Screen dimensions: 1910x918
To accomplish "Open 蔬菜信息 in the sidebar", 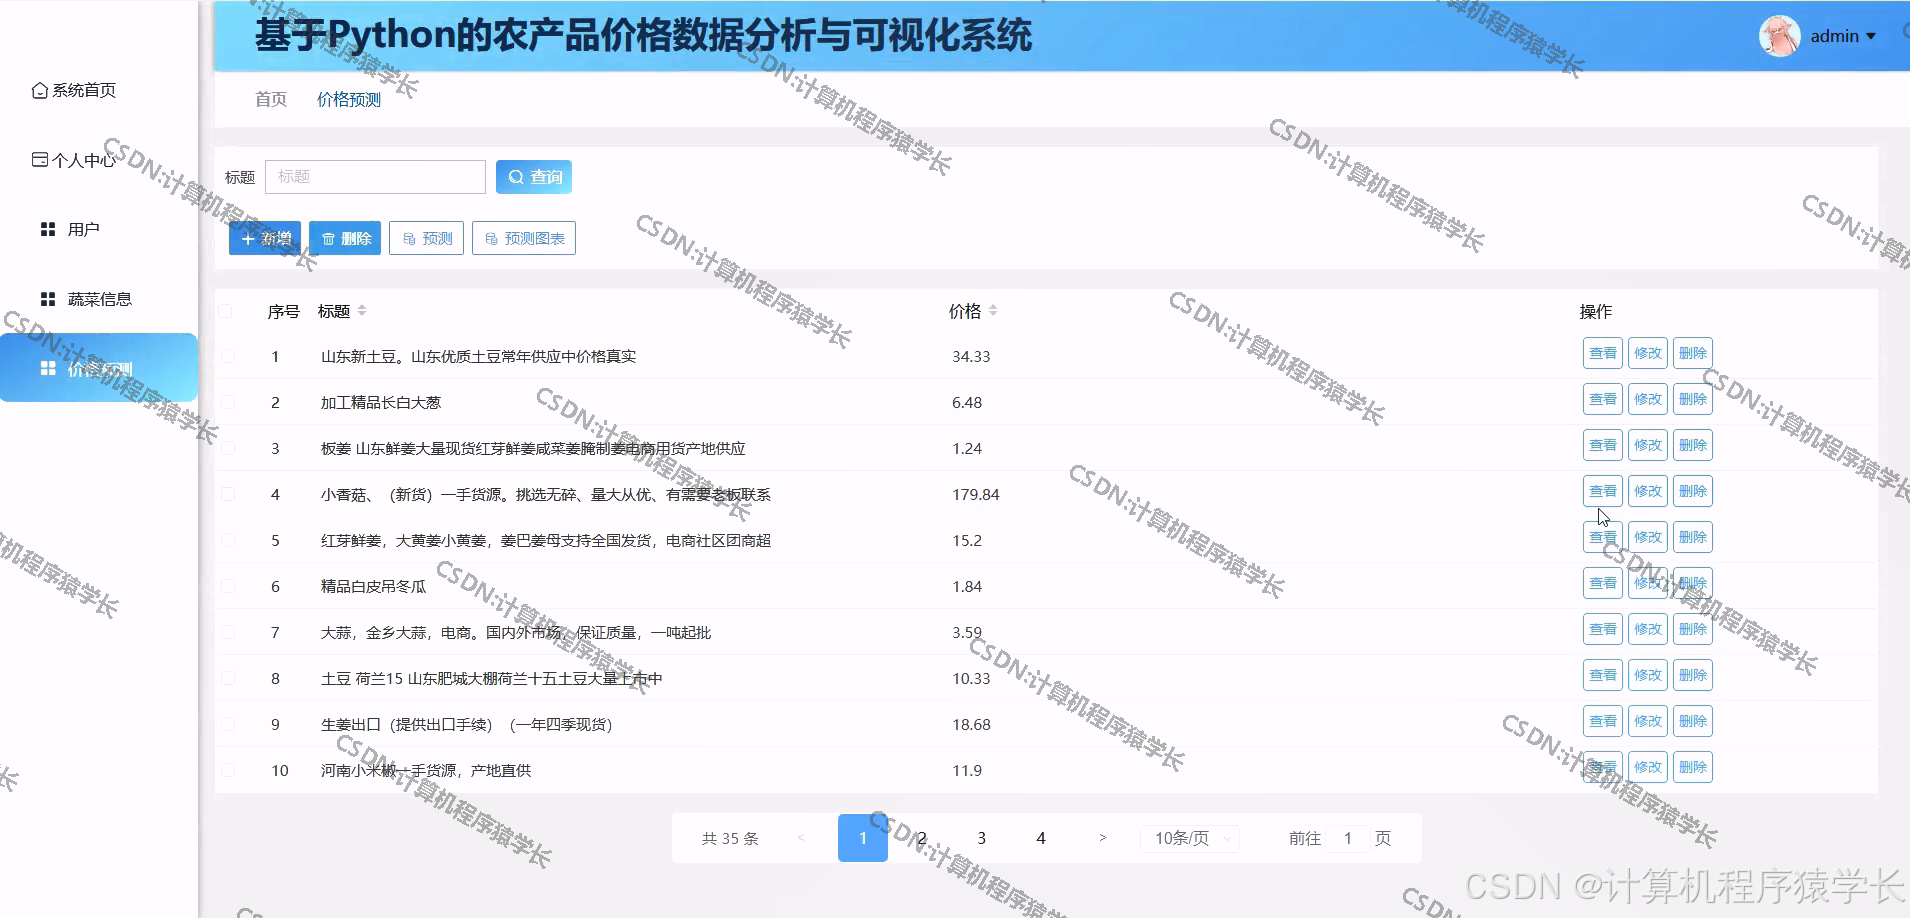I will point(86,299).
